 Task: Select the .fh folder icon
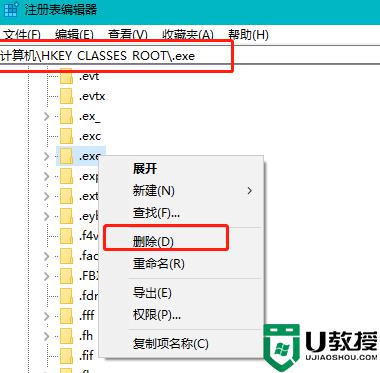66,335
